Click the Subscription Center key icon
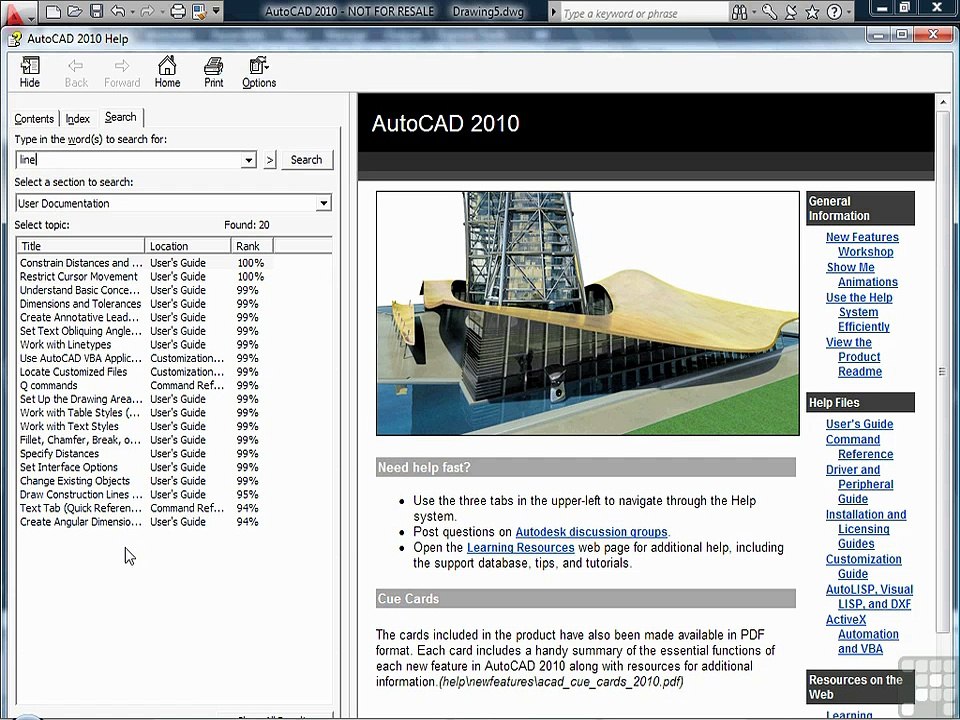The width and height of the screenshot is (960, 720). click(770, 12)
